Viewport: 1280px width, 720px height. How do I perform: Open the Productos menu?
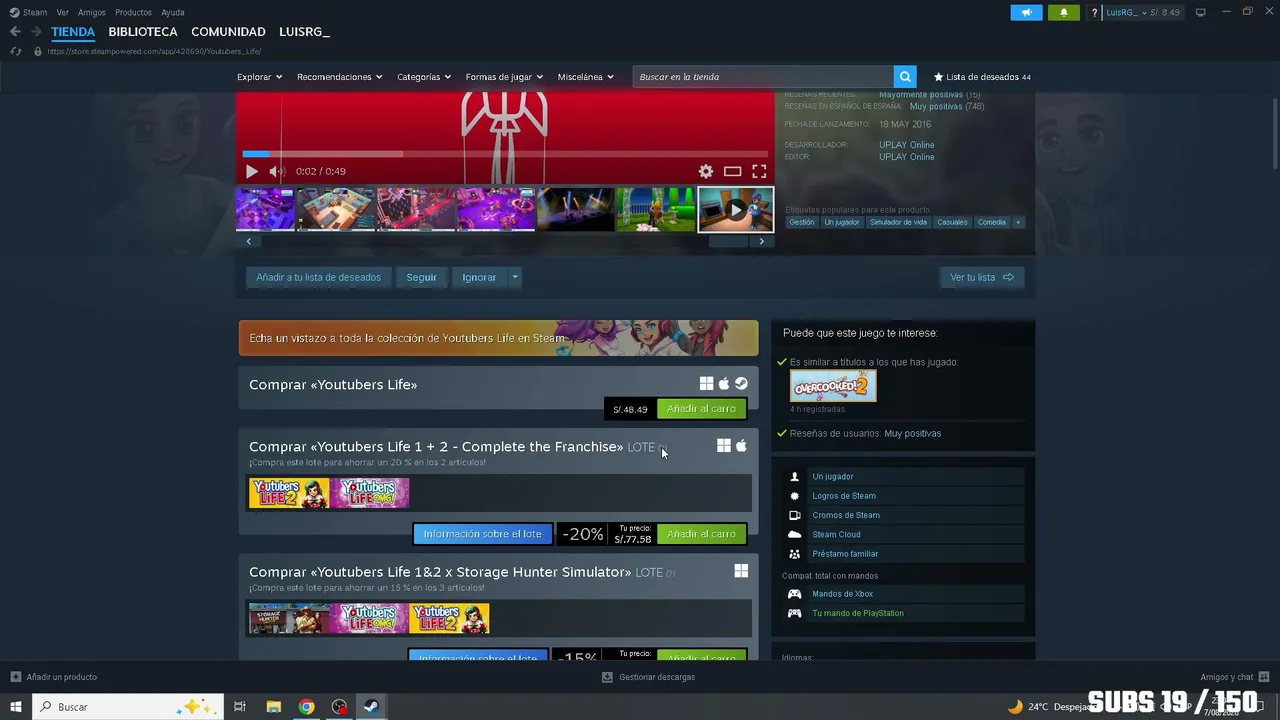tap(134, 12)
